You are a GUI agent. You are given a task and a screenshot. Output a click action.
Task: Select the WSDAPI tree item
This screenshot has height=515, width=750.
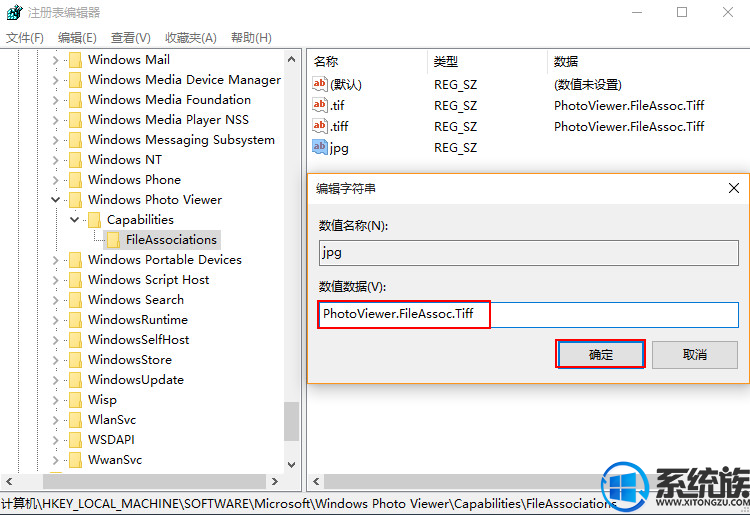click(111, 440)
